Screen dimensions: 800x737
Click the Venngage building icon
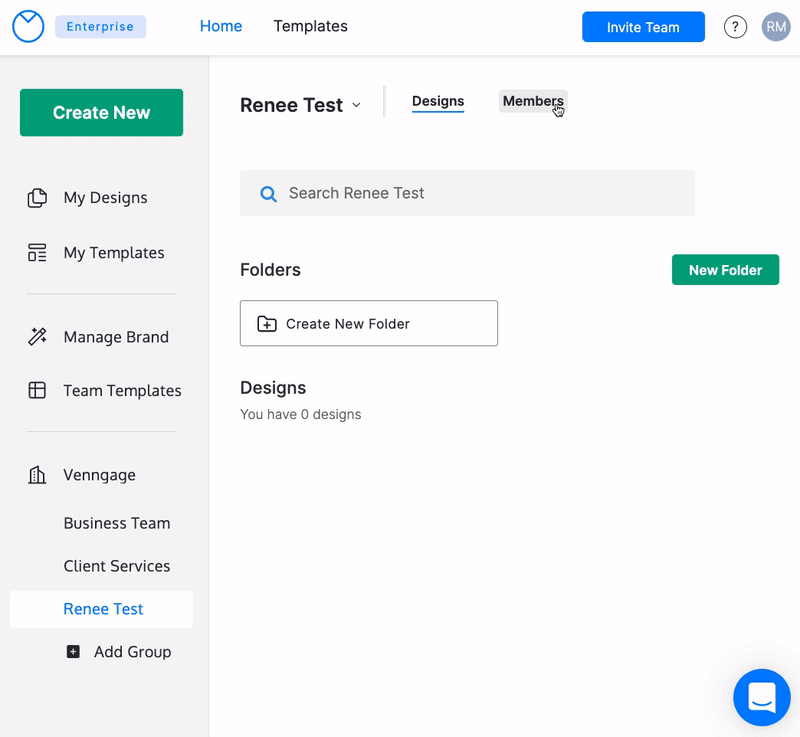37,475
